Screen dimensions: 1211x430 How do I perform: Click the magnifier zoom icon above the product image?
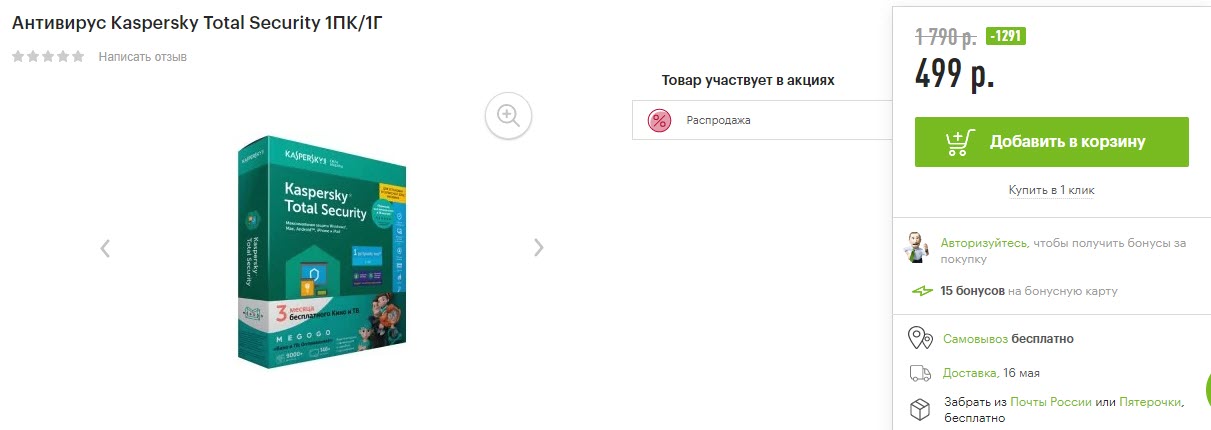tap(508, 115)
